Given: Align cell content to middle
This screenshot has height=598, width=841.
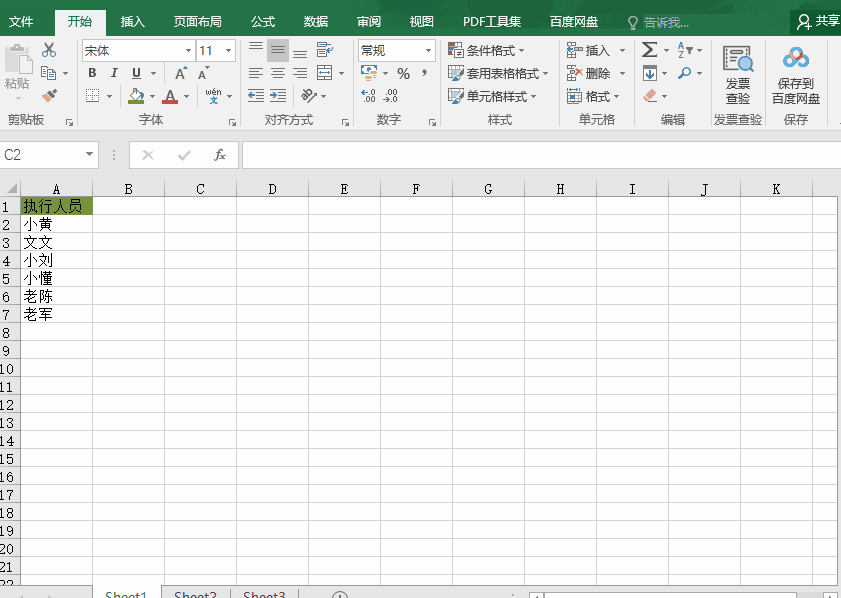Looking at the screenshot, I should (278, 50).
